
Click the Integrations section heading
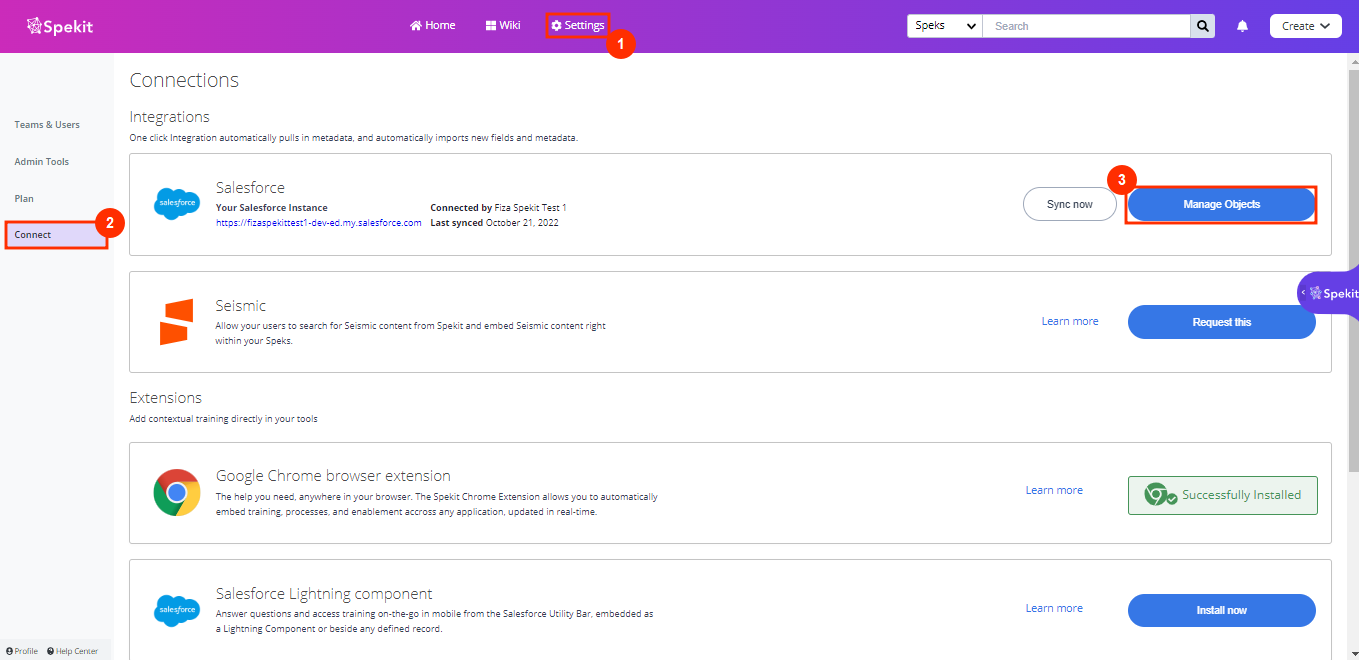tap(169, 117)
